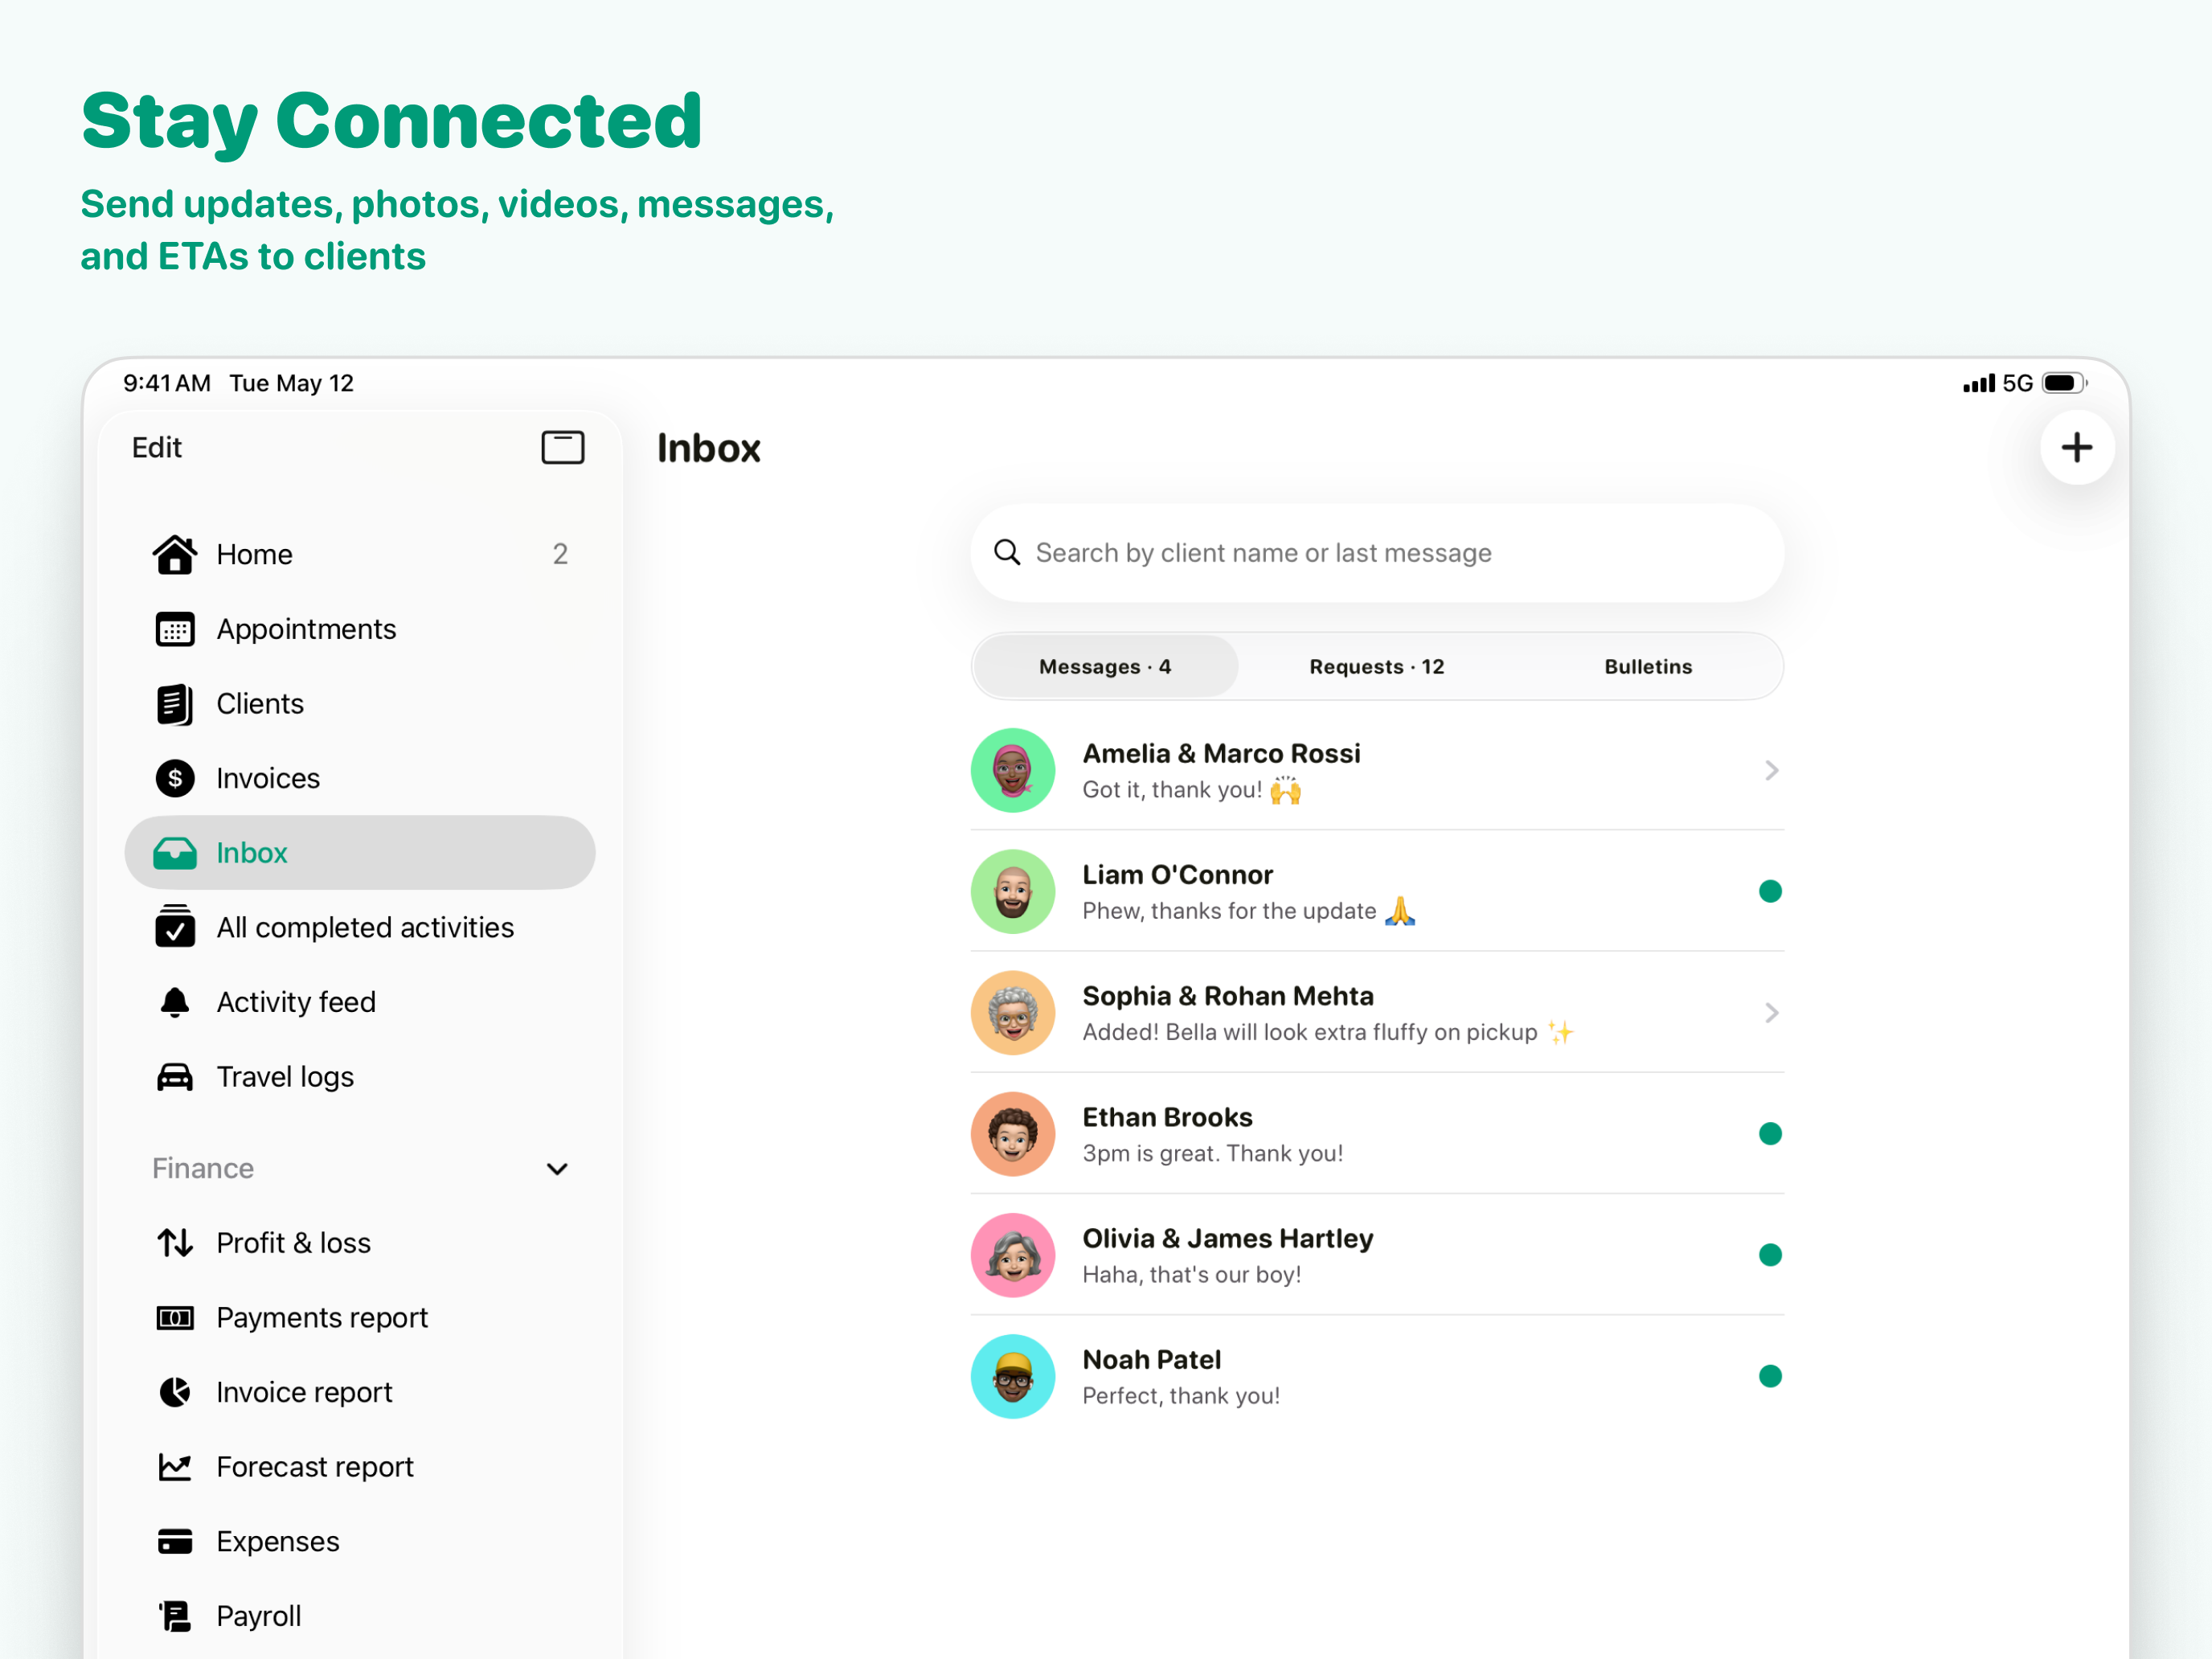Screen dimensions: 2212x1659
Task: Open Home in the sidebar
Action: 360,554
